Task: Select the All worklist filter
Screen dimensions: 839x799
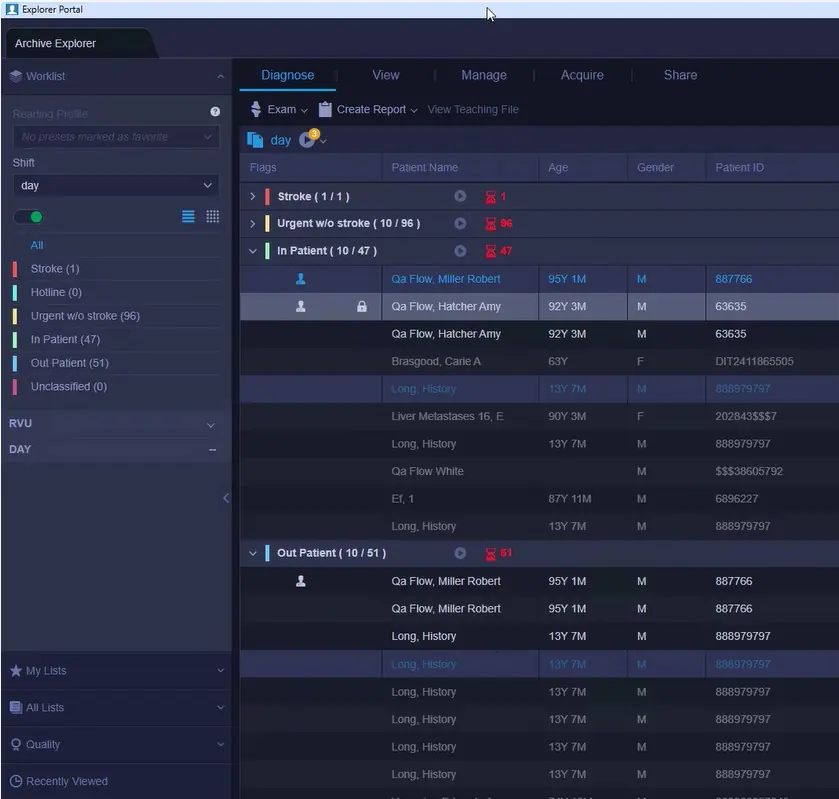Action: 37,245
